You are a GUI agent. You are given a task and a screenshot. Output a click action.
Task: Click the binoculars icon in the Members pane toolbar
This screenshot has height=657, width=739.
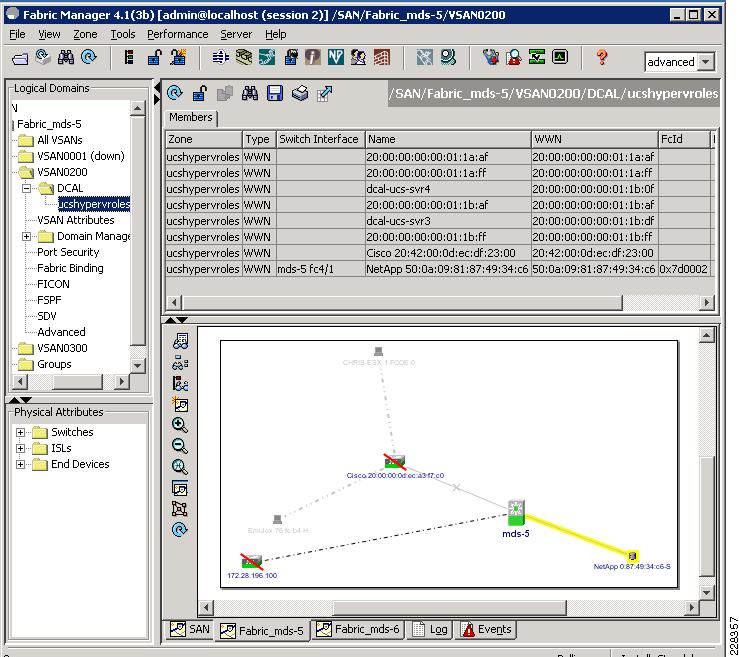(250, 93)
